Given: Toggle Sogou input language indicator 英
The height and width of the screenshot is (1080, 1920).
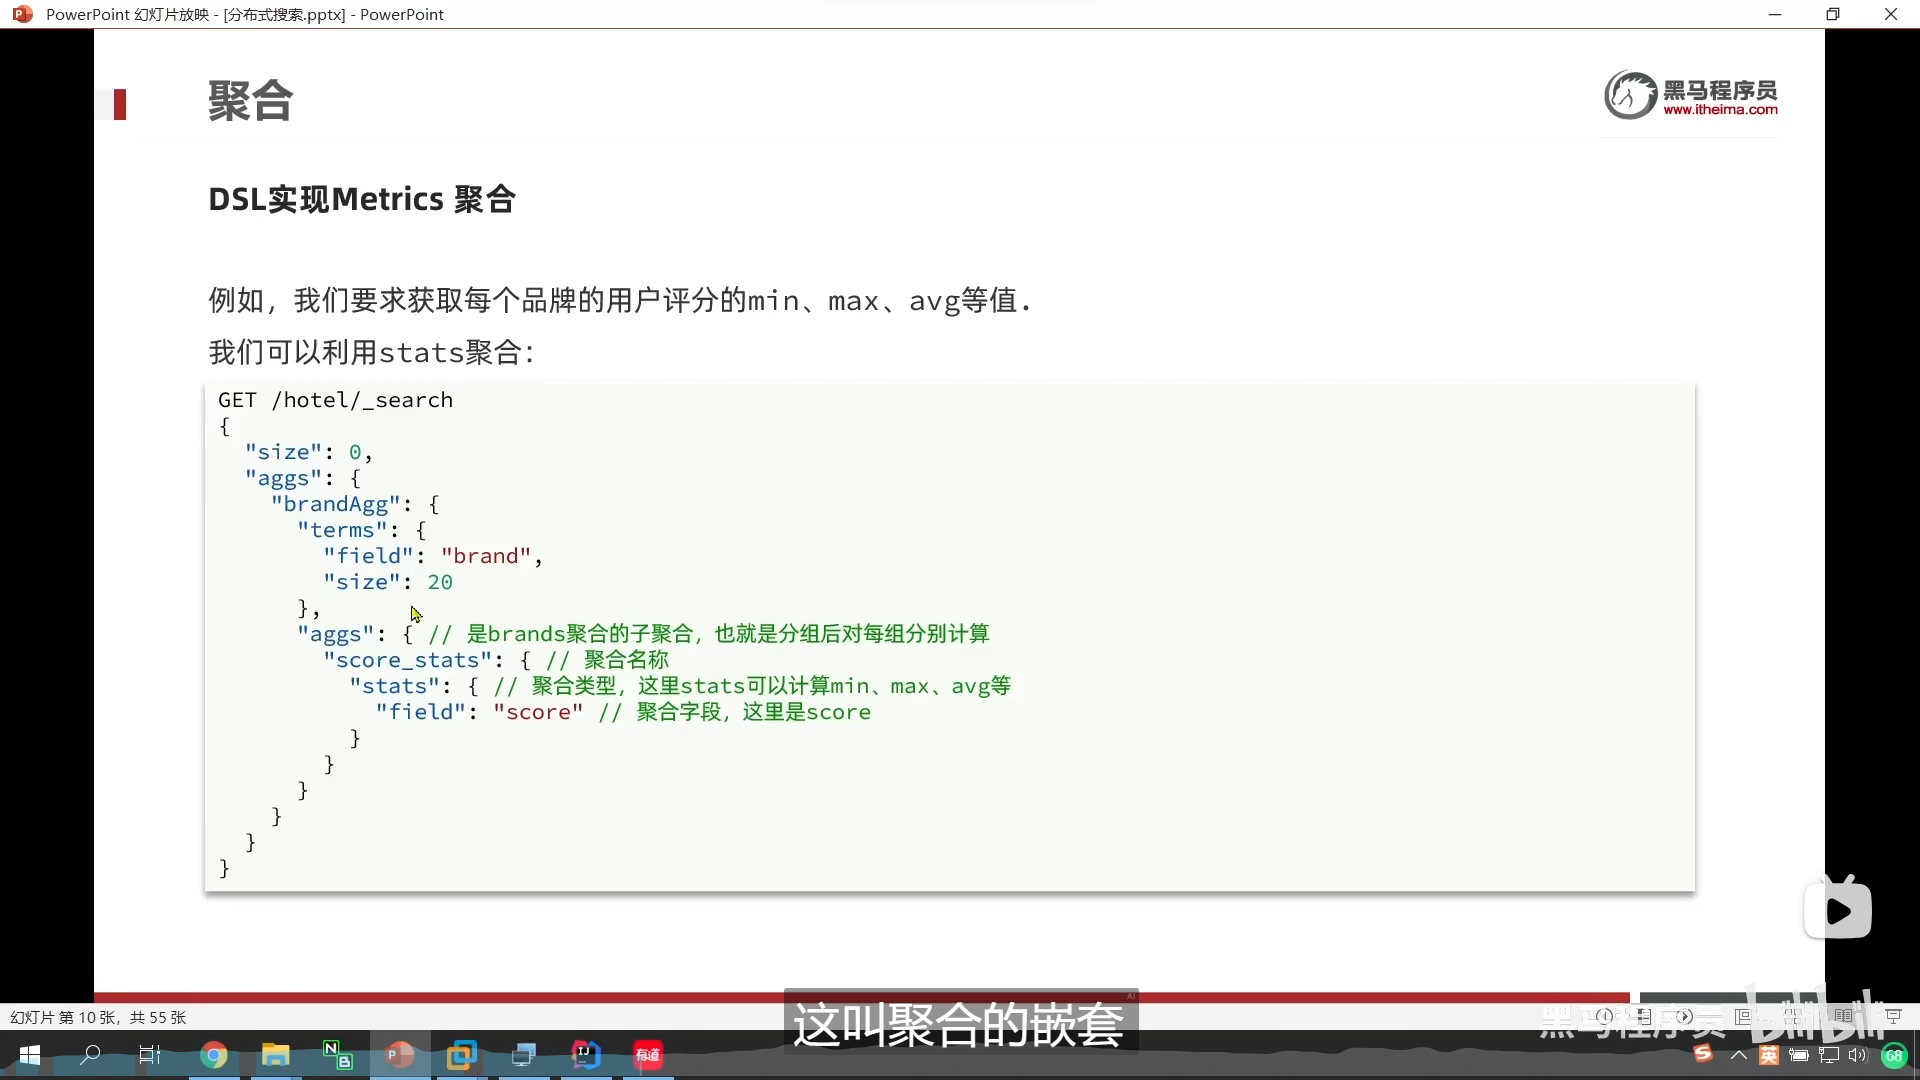Looking at the screenshot, I should coord(1768,1055).
